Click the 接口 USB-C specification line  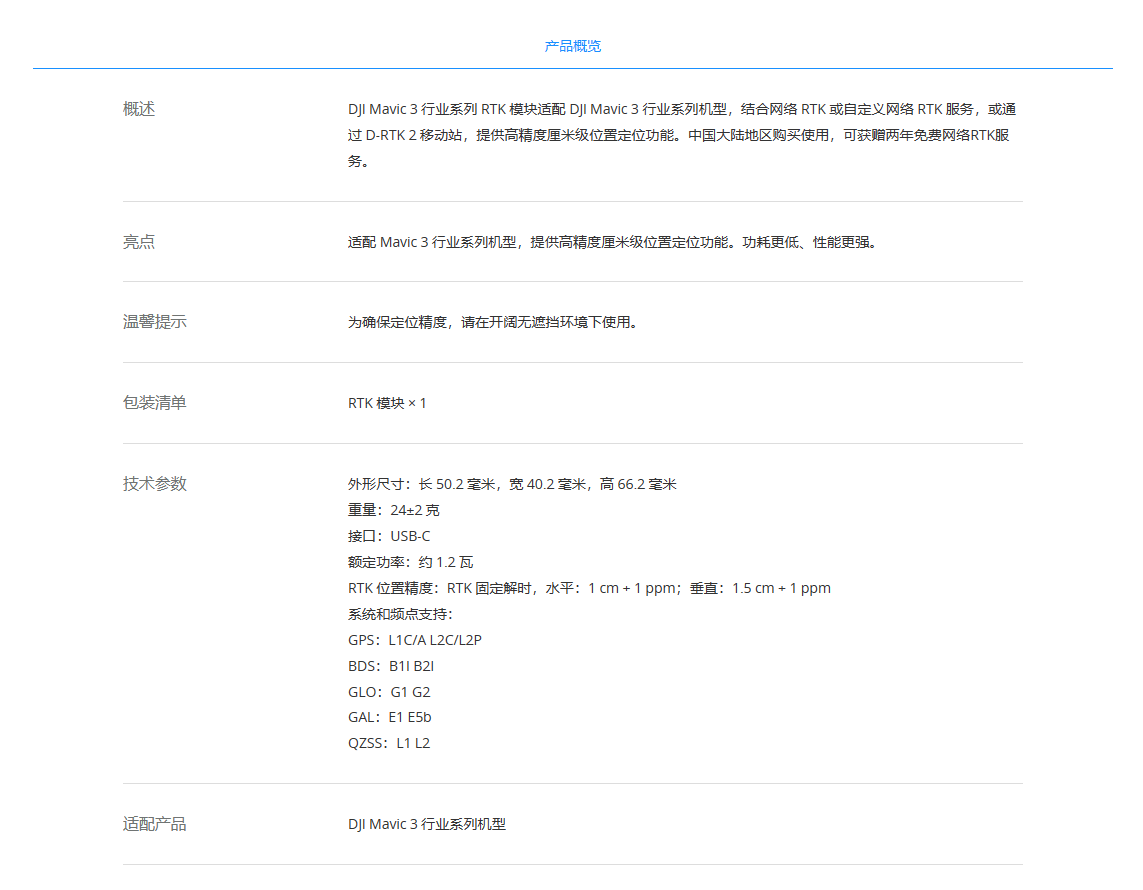pos(389,536)
